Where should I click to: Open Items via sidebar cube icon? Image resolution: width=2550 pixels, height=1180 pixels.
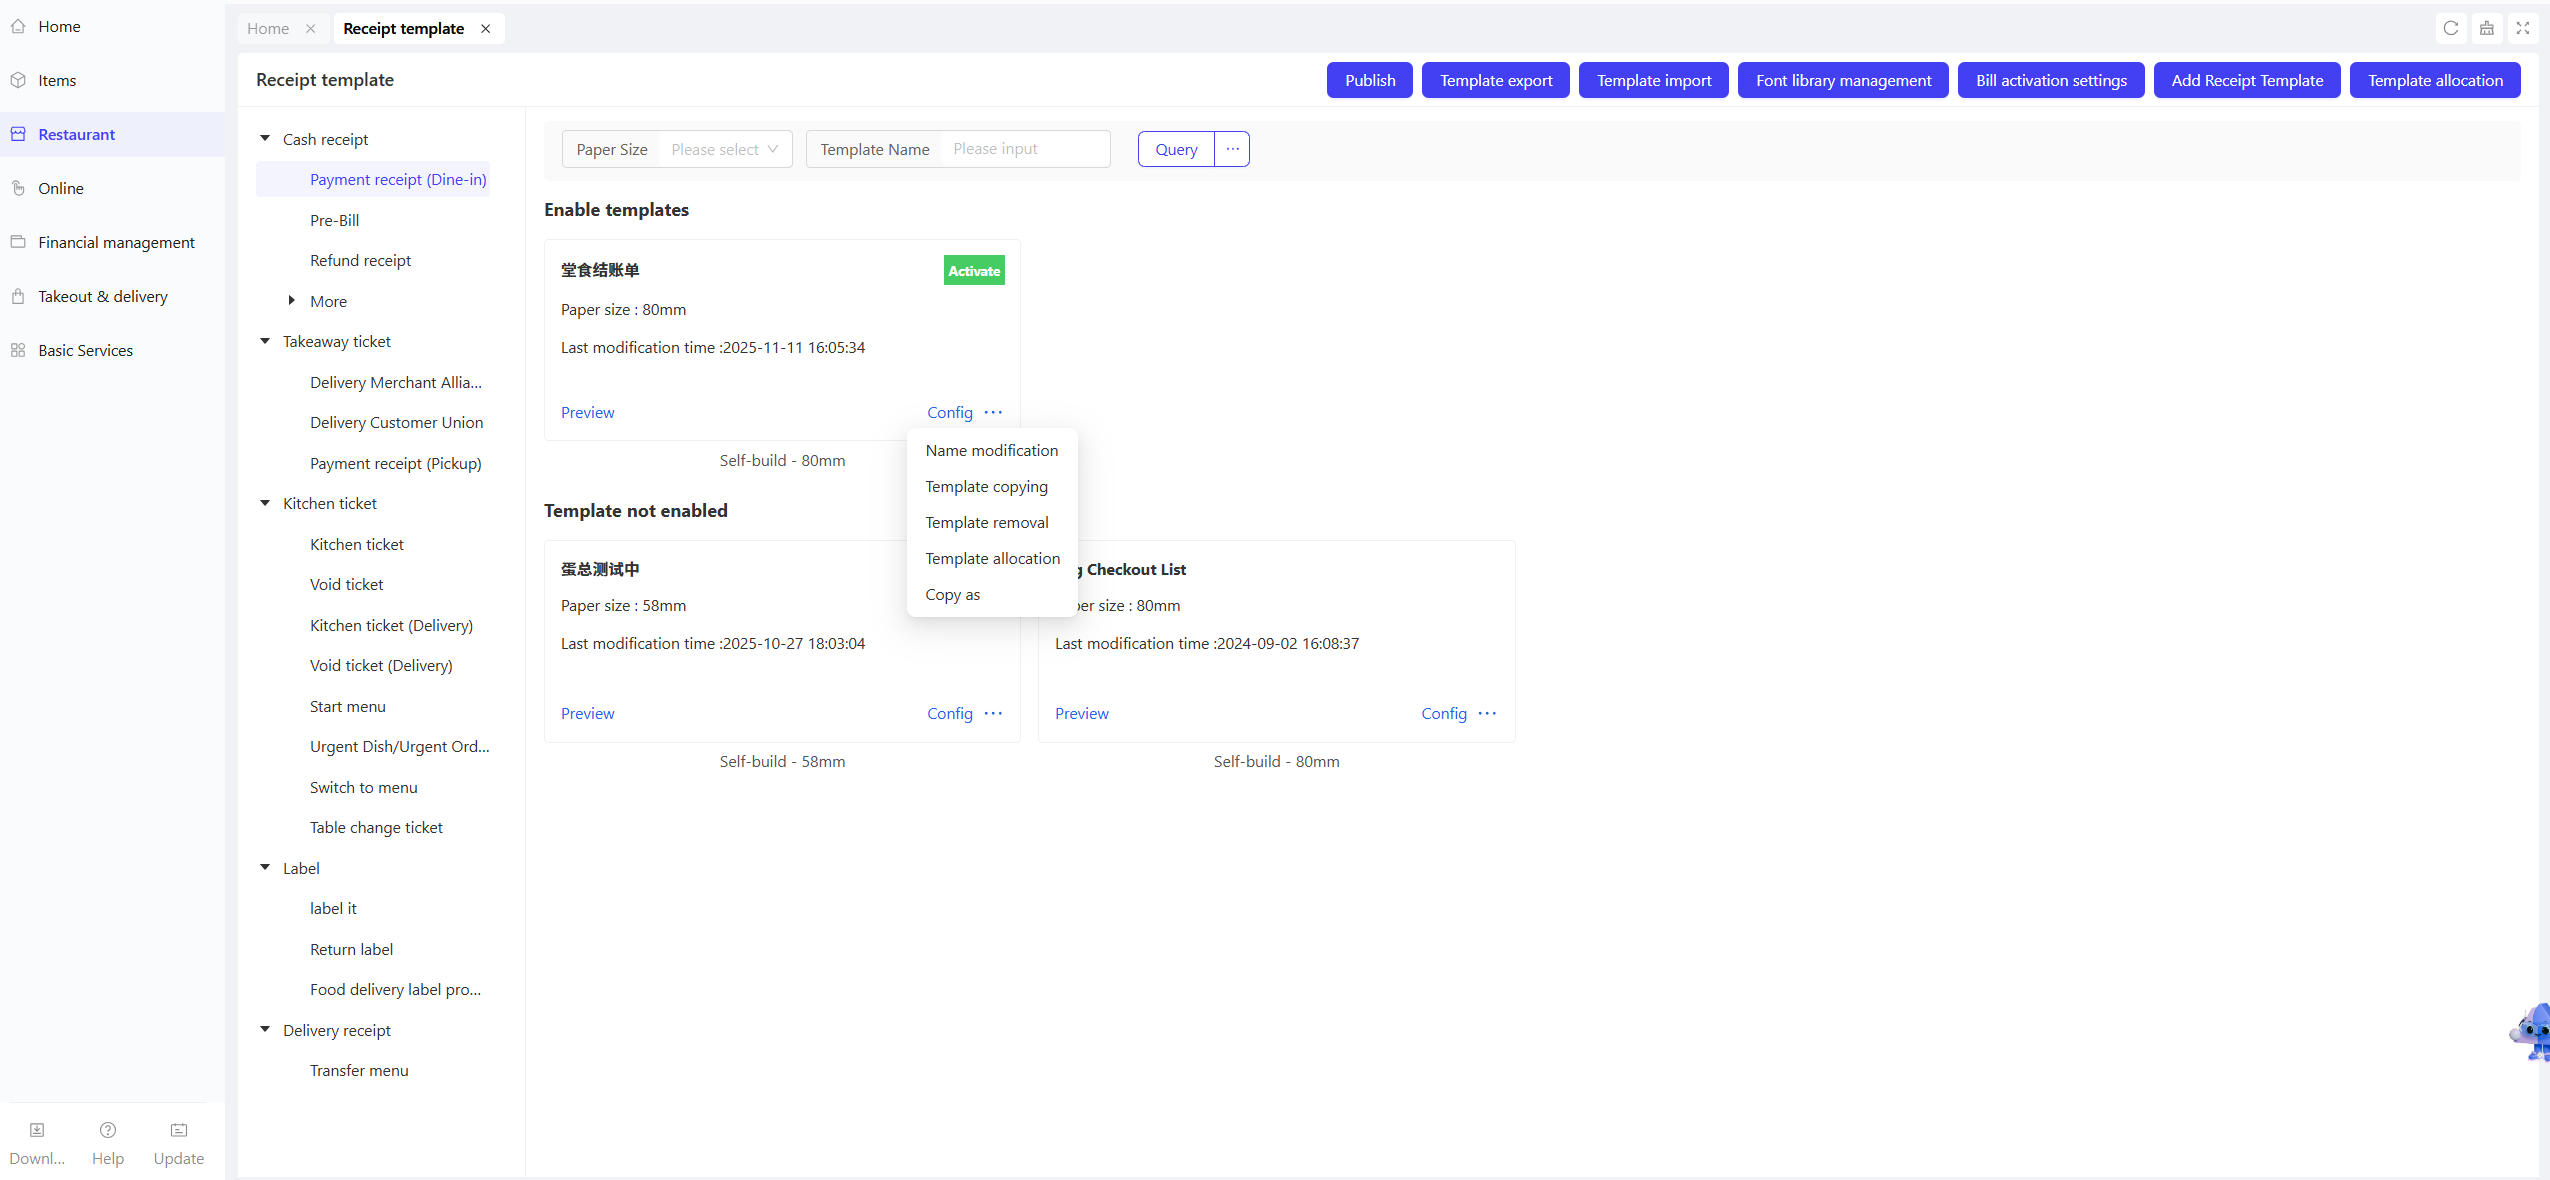point(18,80)
